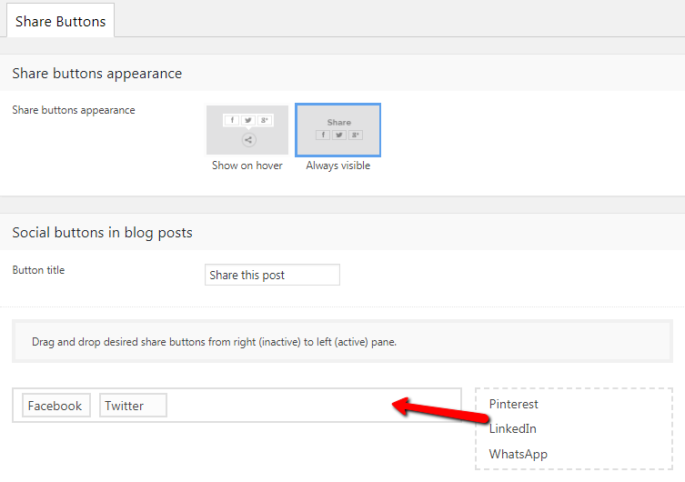This screenshot has width=685, height=482.
Task: Click the Facebook icon in the hover preview
Action: tap(232, 120)
